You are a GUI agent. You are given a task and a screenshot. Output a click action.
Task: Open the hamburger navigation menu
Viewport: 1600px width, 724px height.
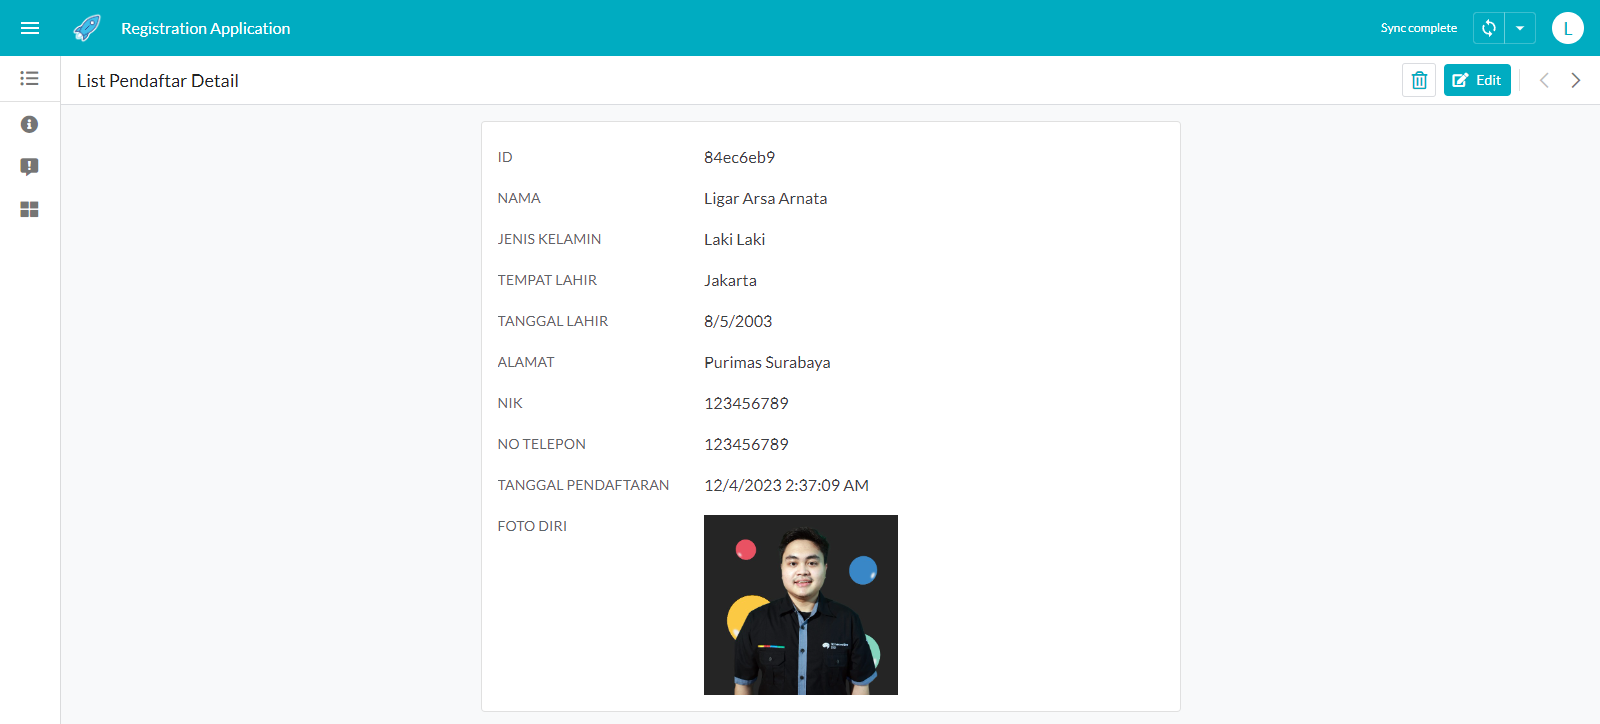tap(30, 28)
